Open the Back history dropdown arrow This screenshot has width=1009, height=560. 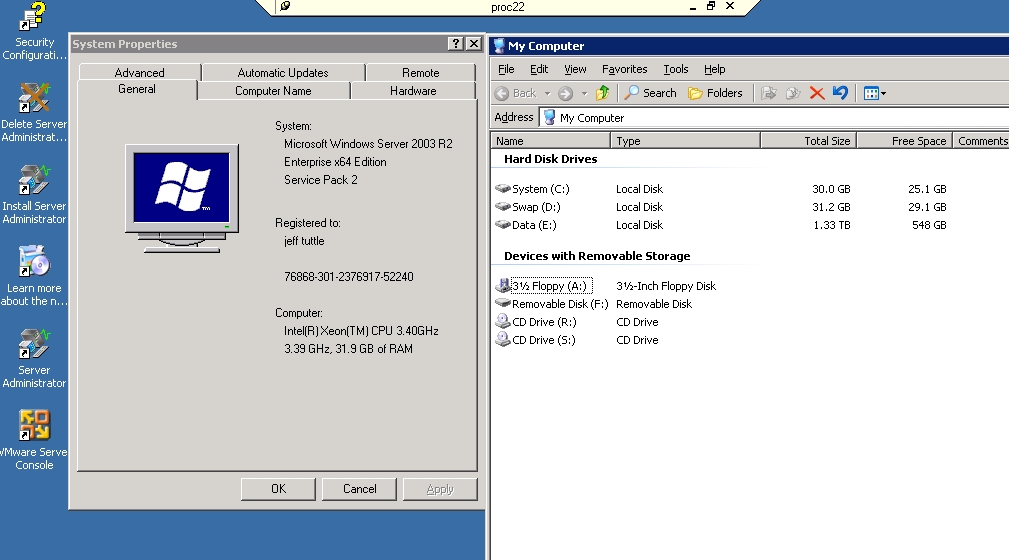coord(547,93)
